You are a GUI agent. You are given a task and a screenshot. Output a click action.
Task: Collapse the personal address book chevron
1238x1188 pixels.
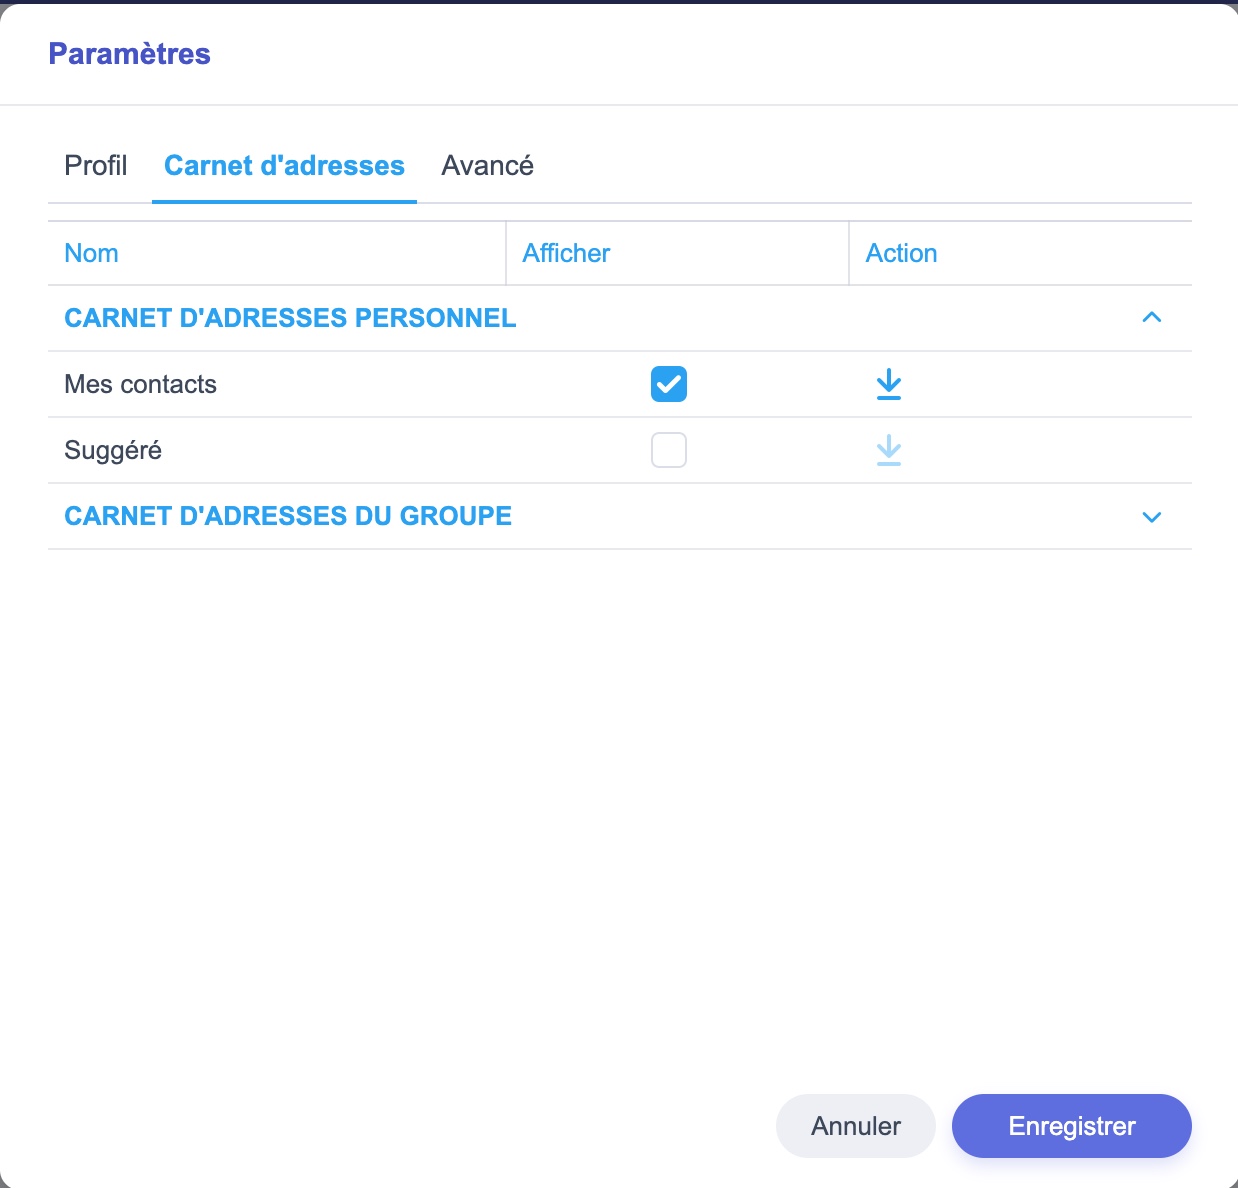[1151, 318]
